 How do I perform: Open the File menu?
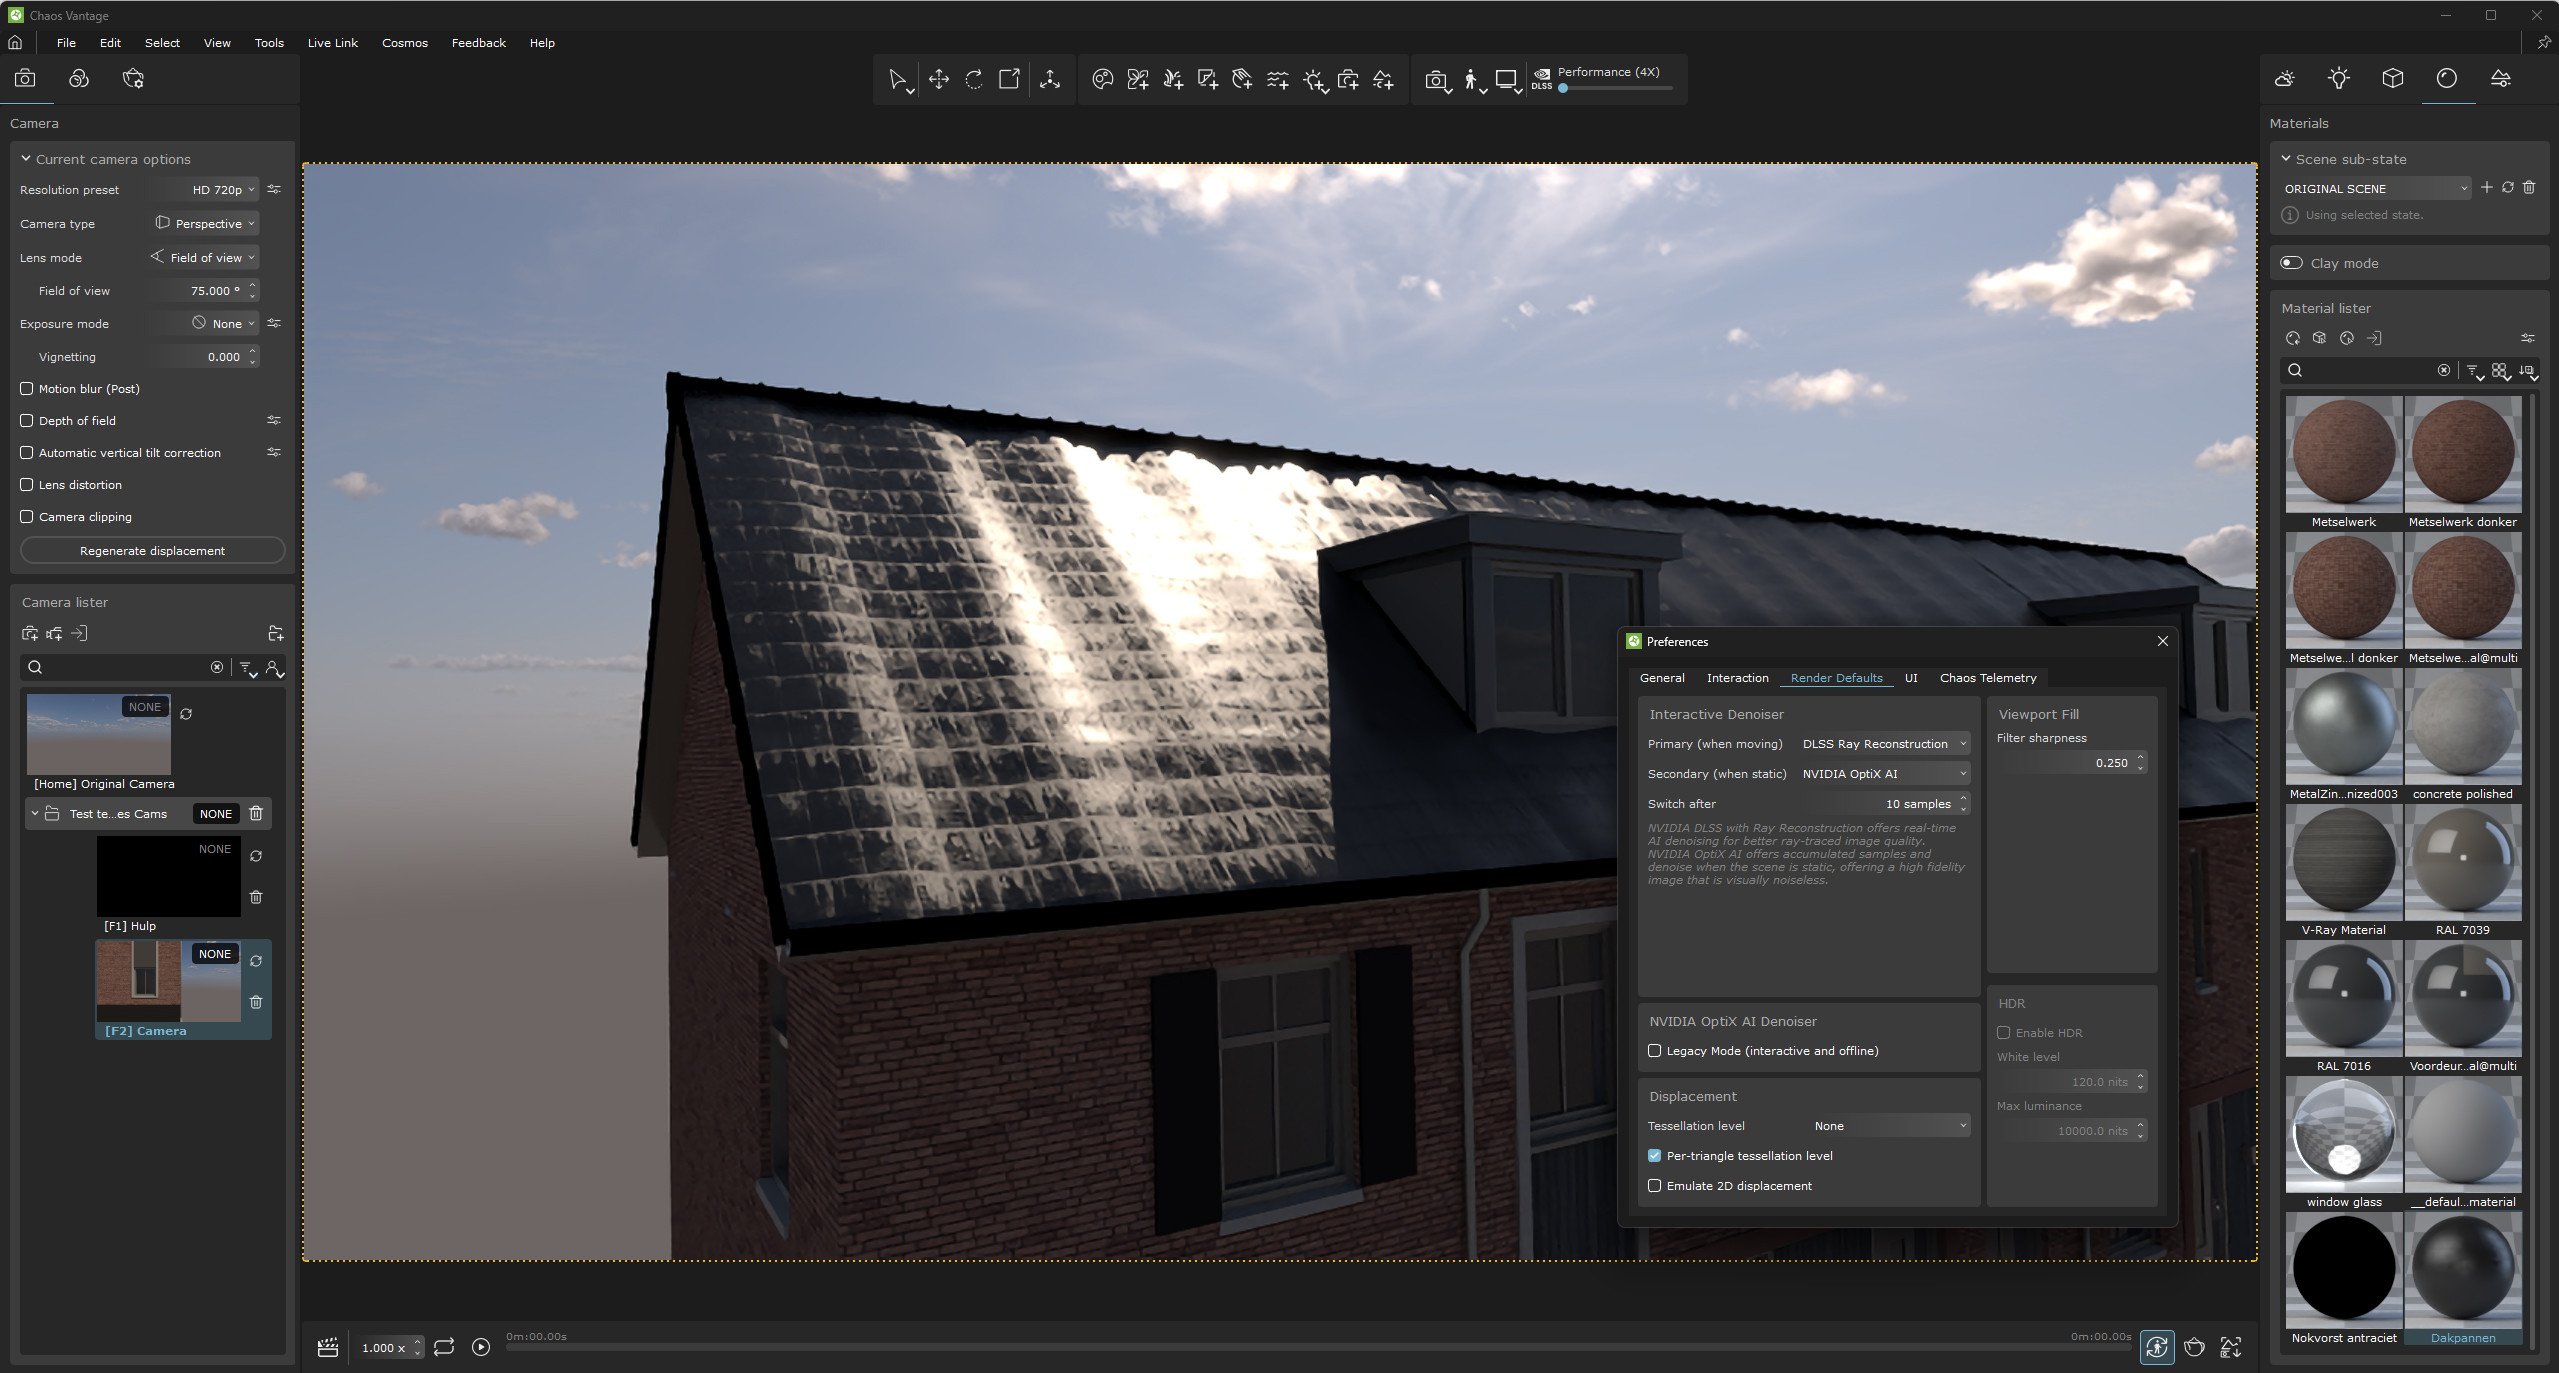pyautogui.click(x=66, y=43)
